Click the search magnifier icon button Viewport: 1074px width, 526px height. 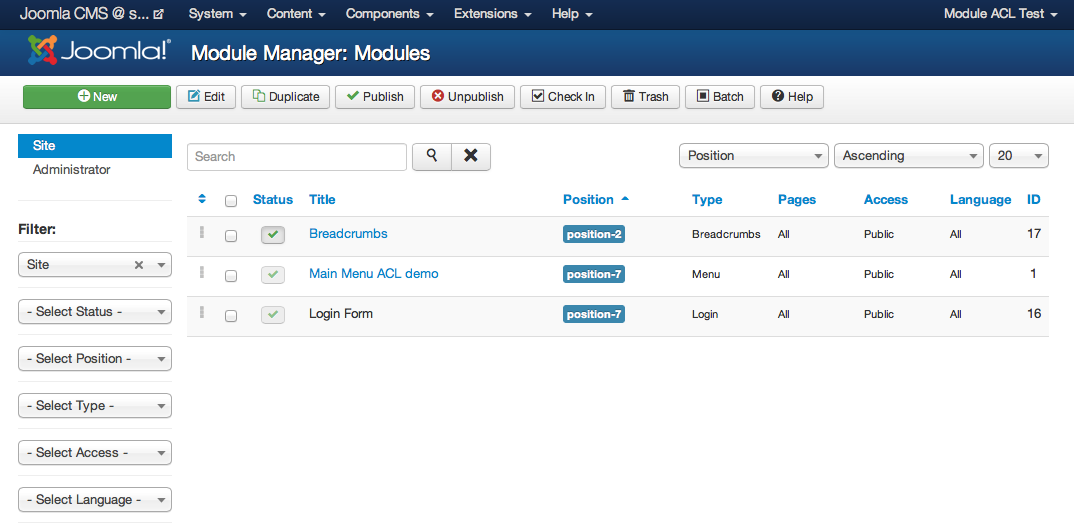click(432, 156)
